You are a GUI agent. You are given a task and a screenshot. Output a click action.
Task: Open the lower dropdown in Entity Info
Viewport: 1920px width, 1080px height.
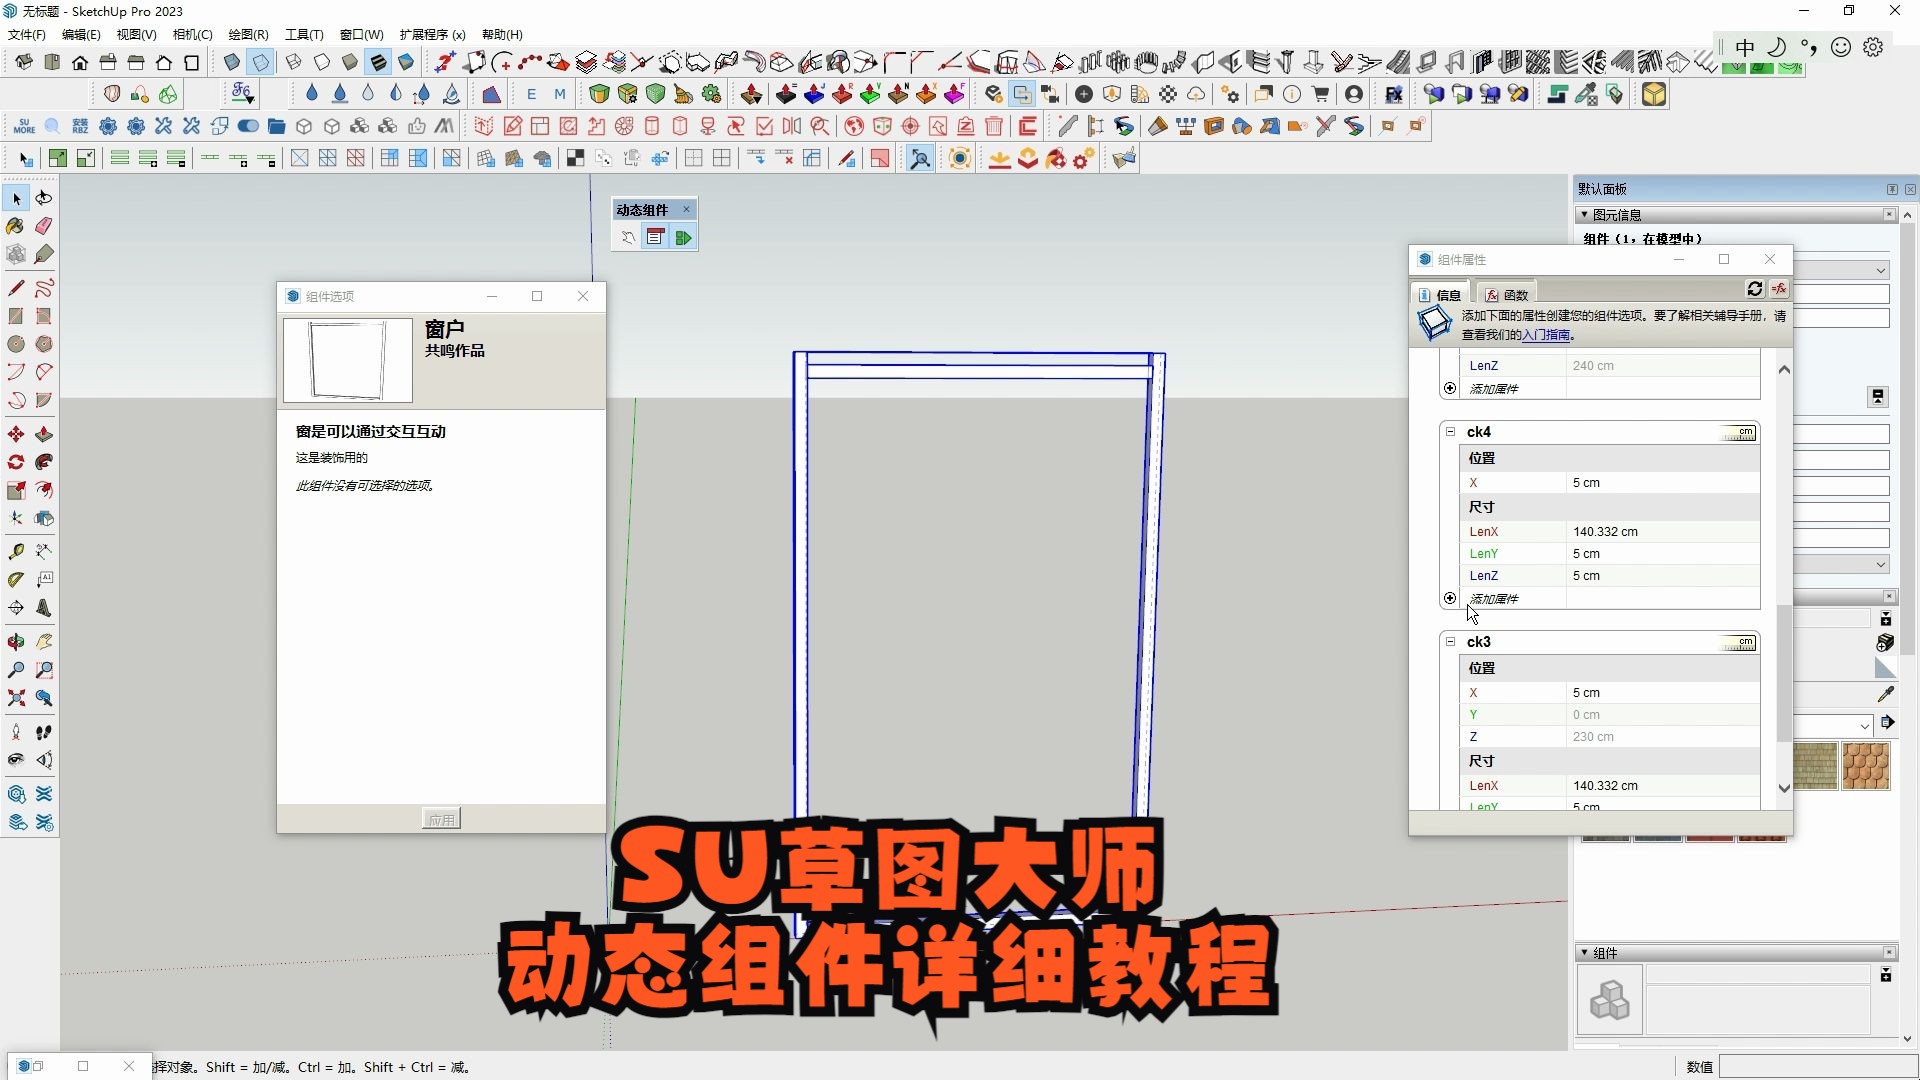[x=1880, y=564]
